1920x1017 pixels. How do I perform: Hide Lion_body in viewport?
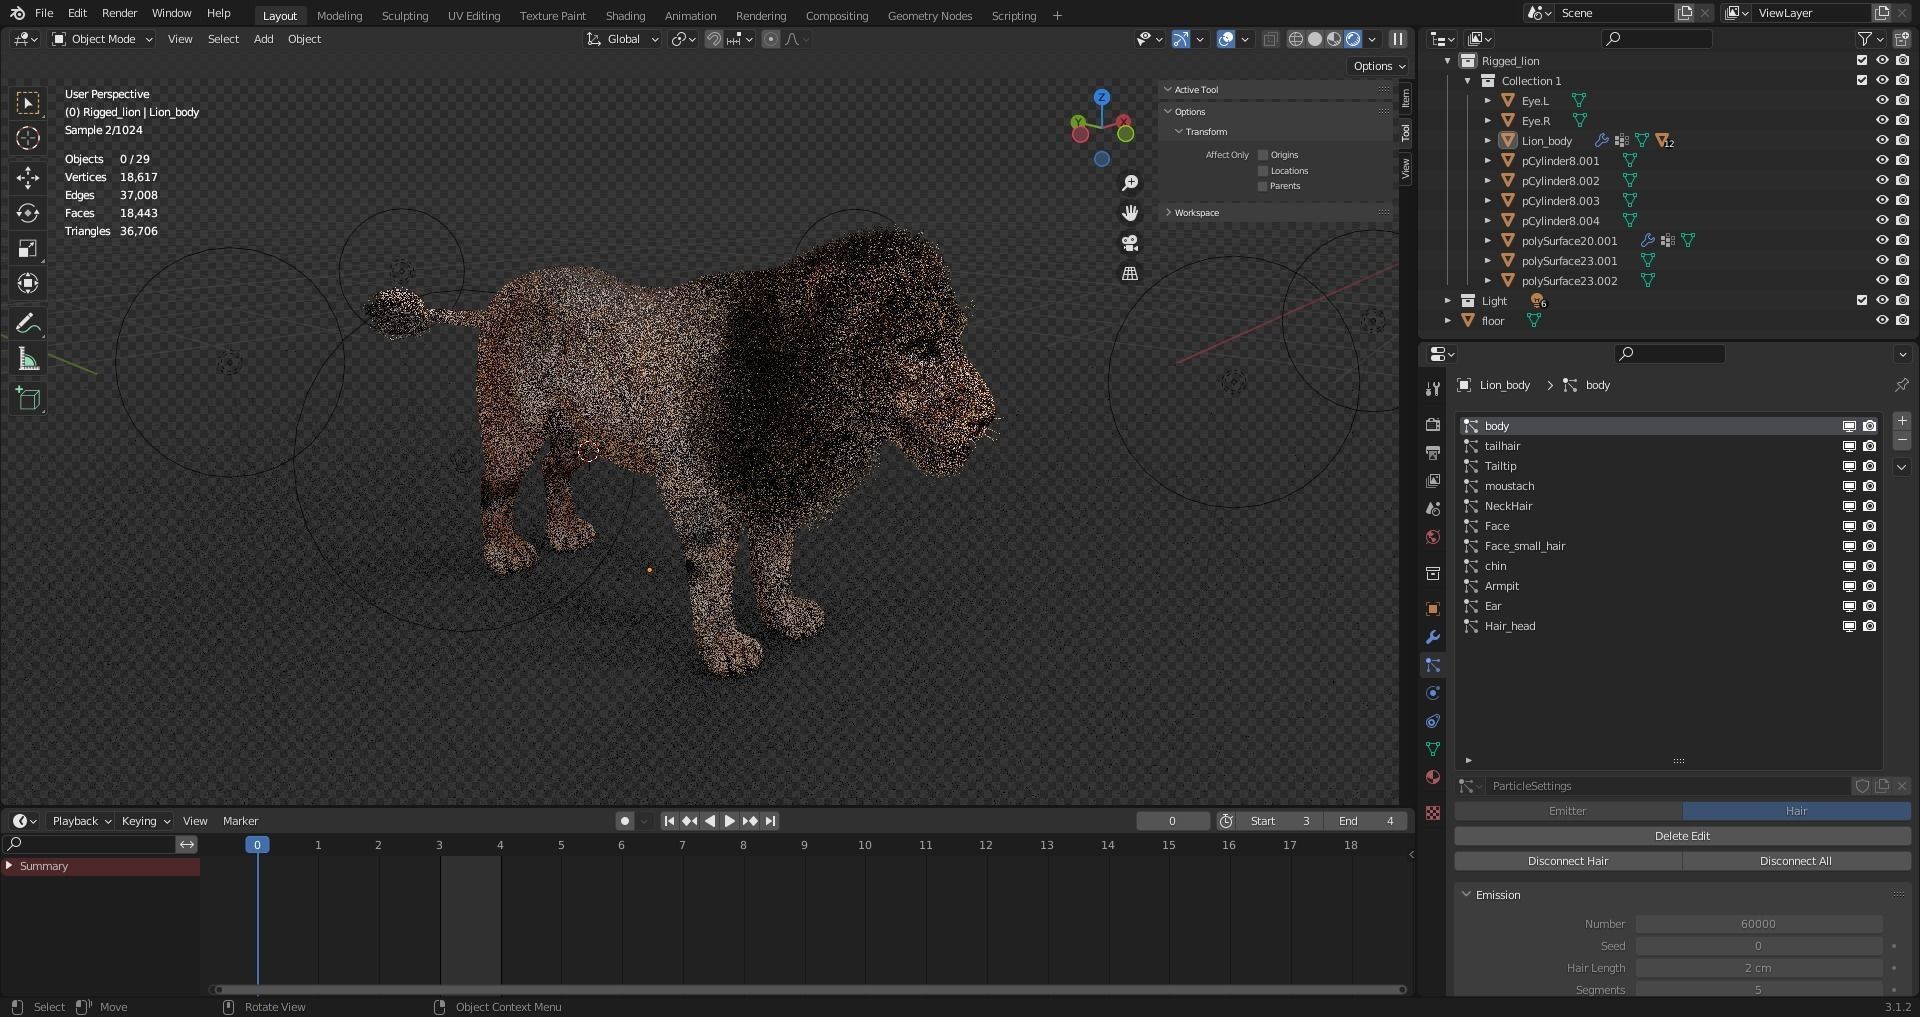coord(1882,141)
